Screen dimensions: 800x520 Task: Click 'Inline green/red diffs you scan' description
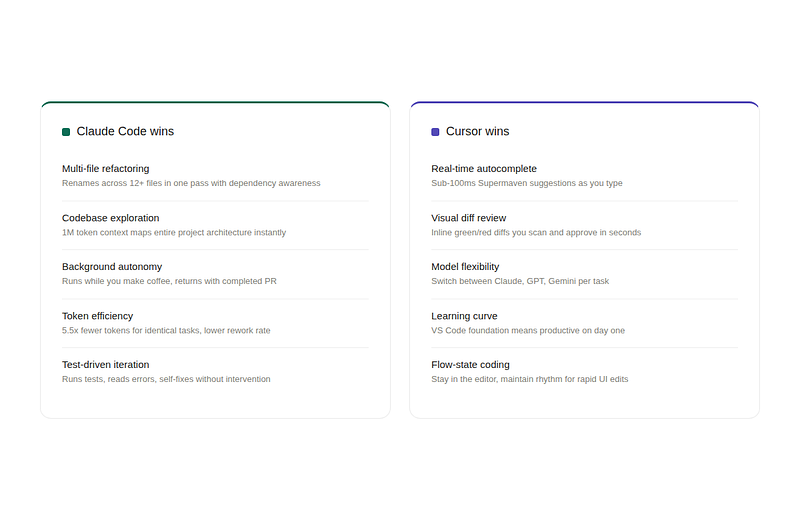(536, 233)
